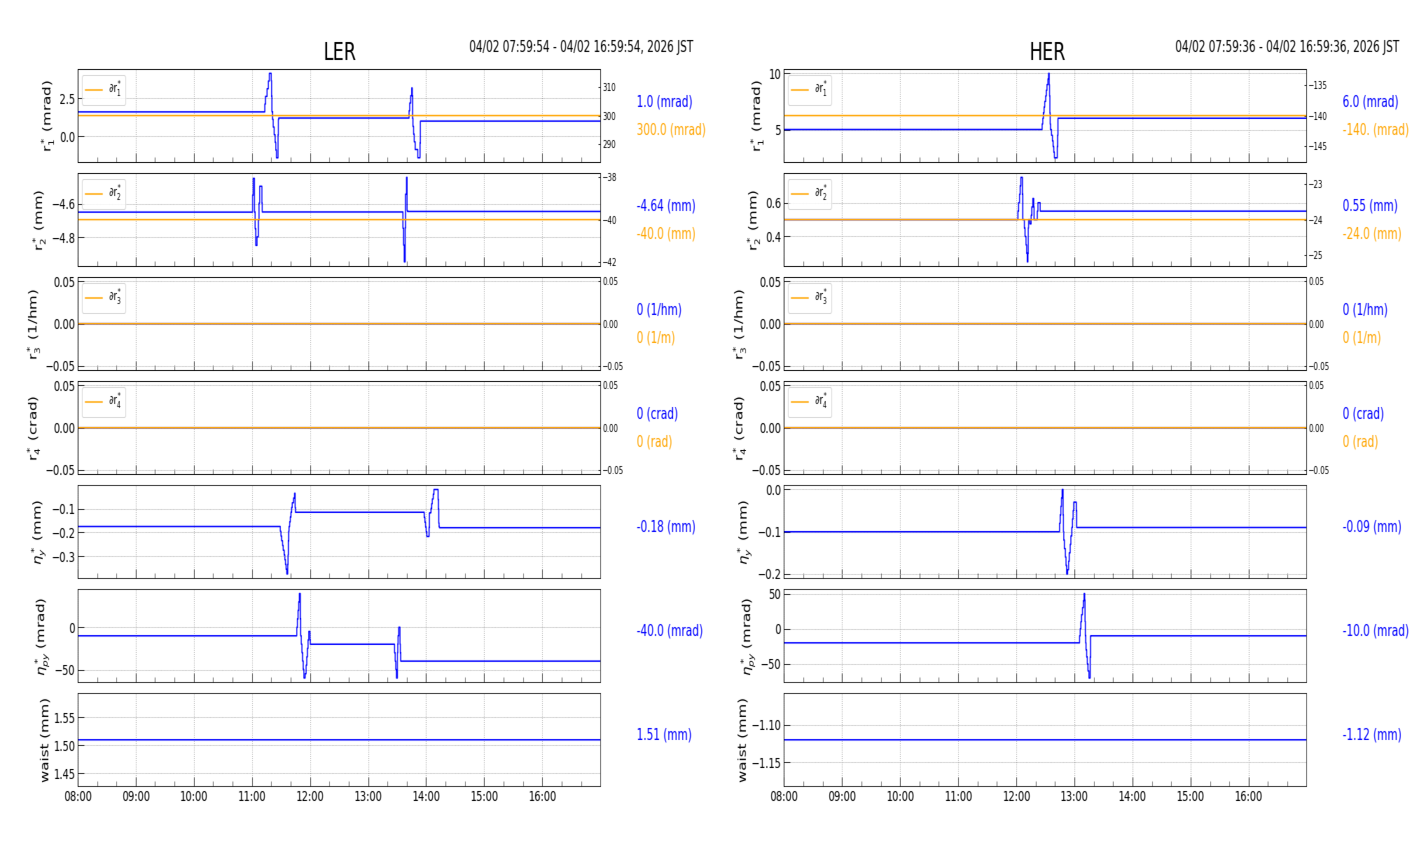Screen dimensions: 1412x864
Task: Click the HER time range header ending 16:59:36
Action: point(1287,47)
